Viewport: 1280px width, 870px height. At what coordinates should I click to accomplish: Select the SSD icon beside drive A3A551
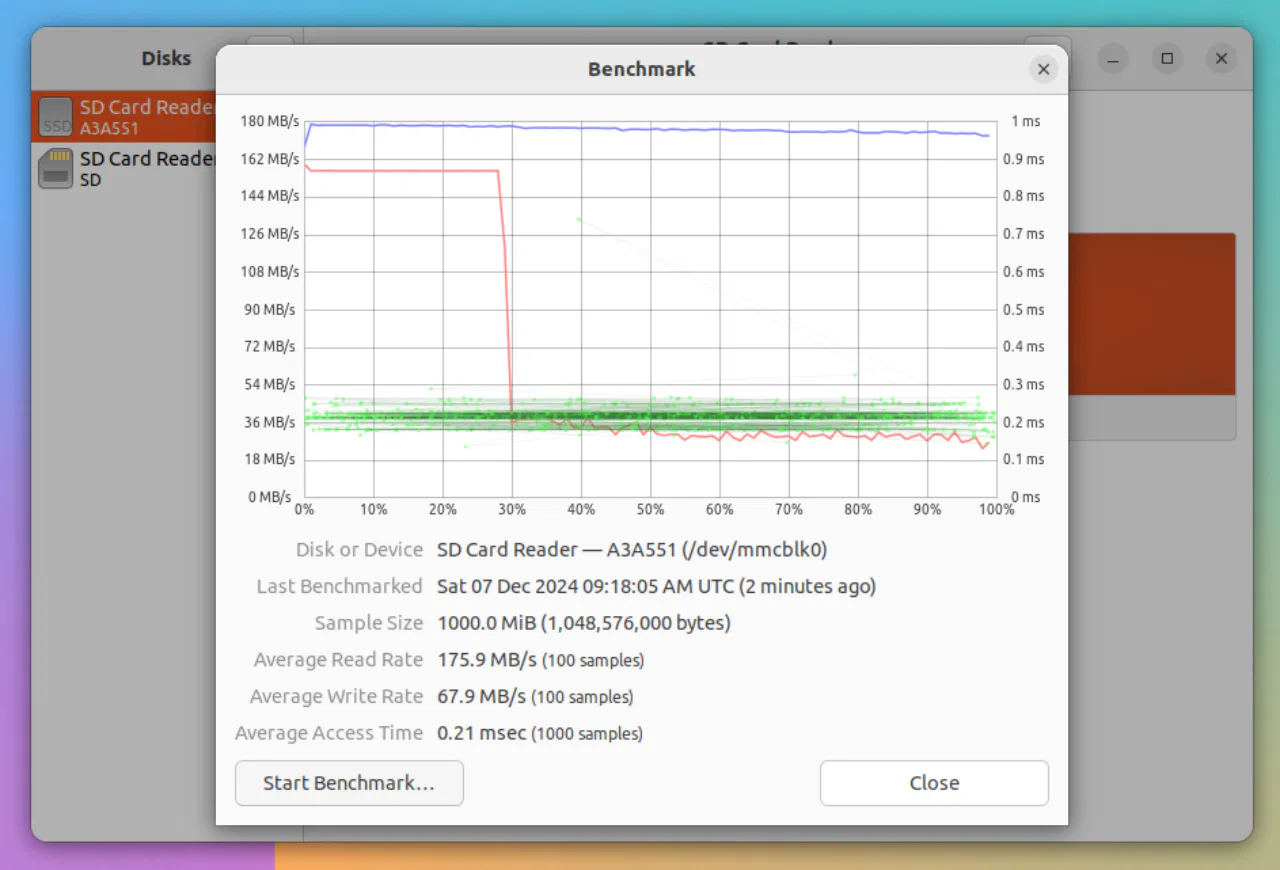[x=55, y=115]
